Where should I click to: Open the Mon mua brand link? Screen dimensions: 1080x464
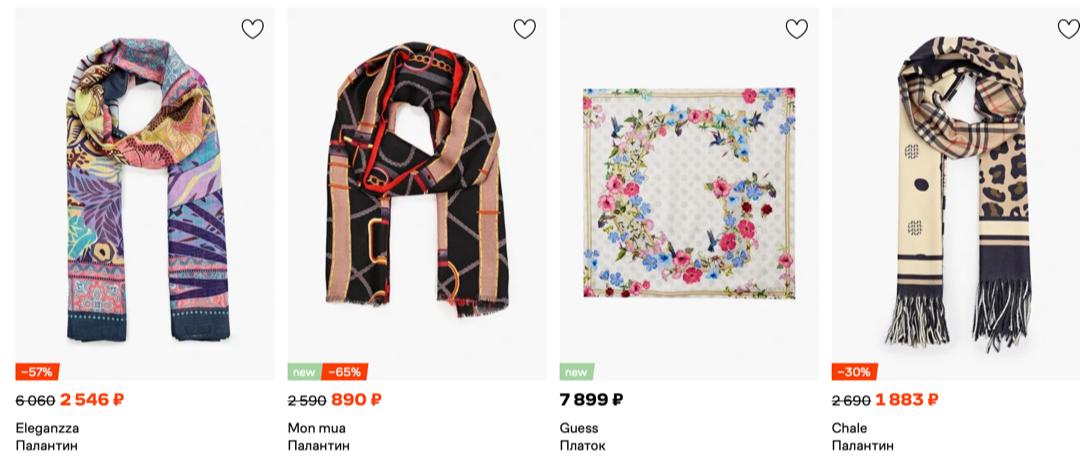click(316, 428)
